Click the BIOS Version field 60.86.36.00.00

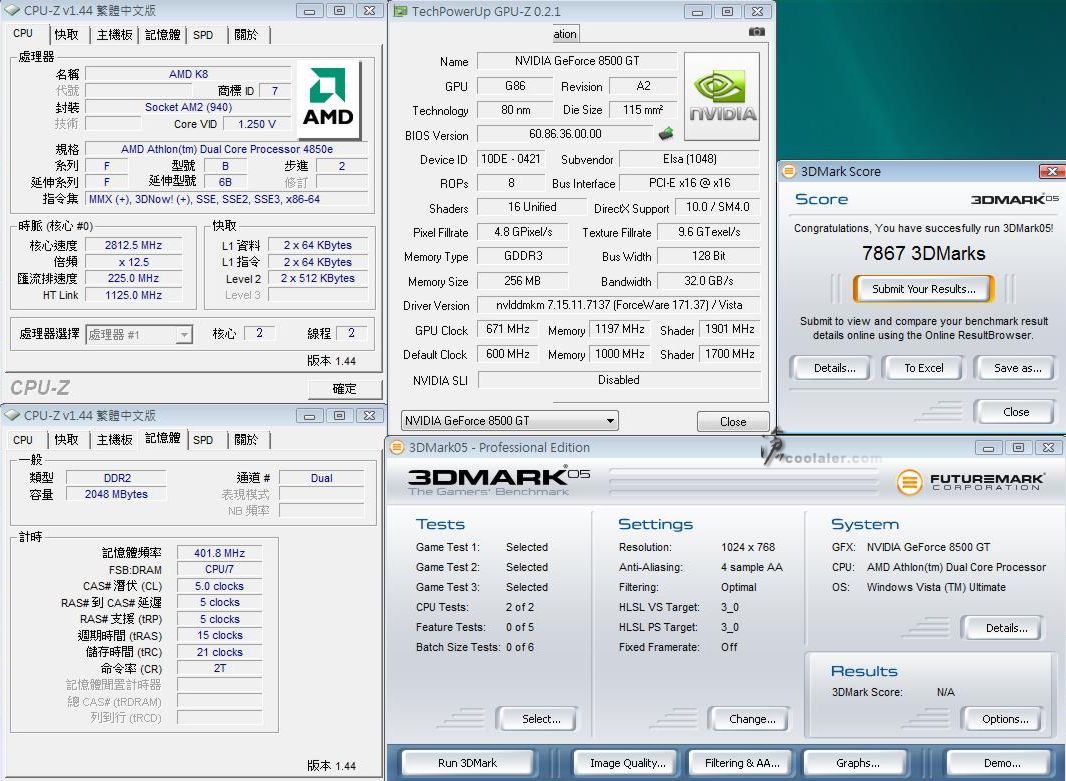click(565, 134)
